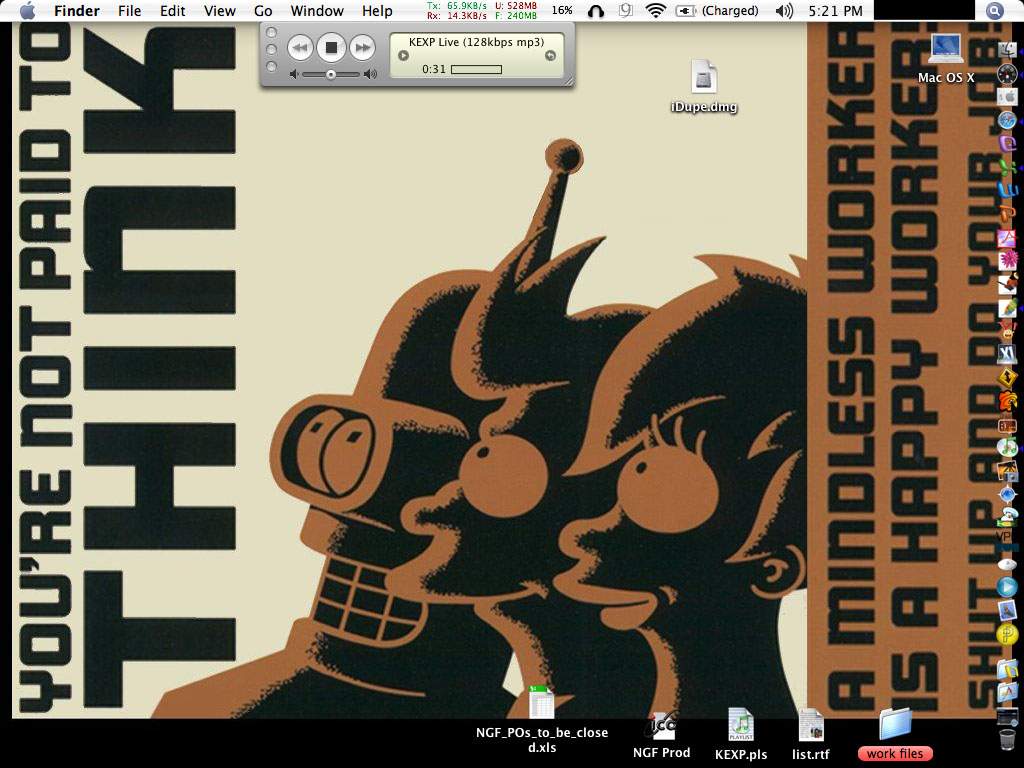
Task: Click the 16% indicator in menu bar
Action: (562, 11)
